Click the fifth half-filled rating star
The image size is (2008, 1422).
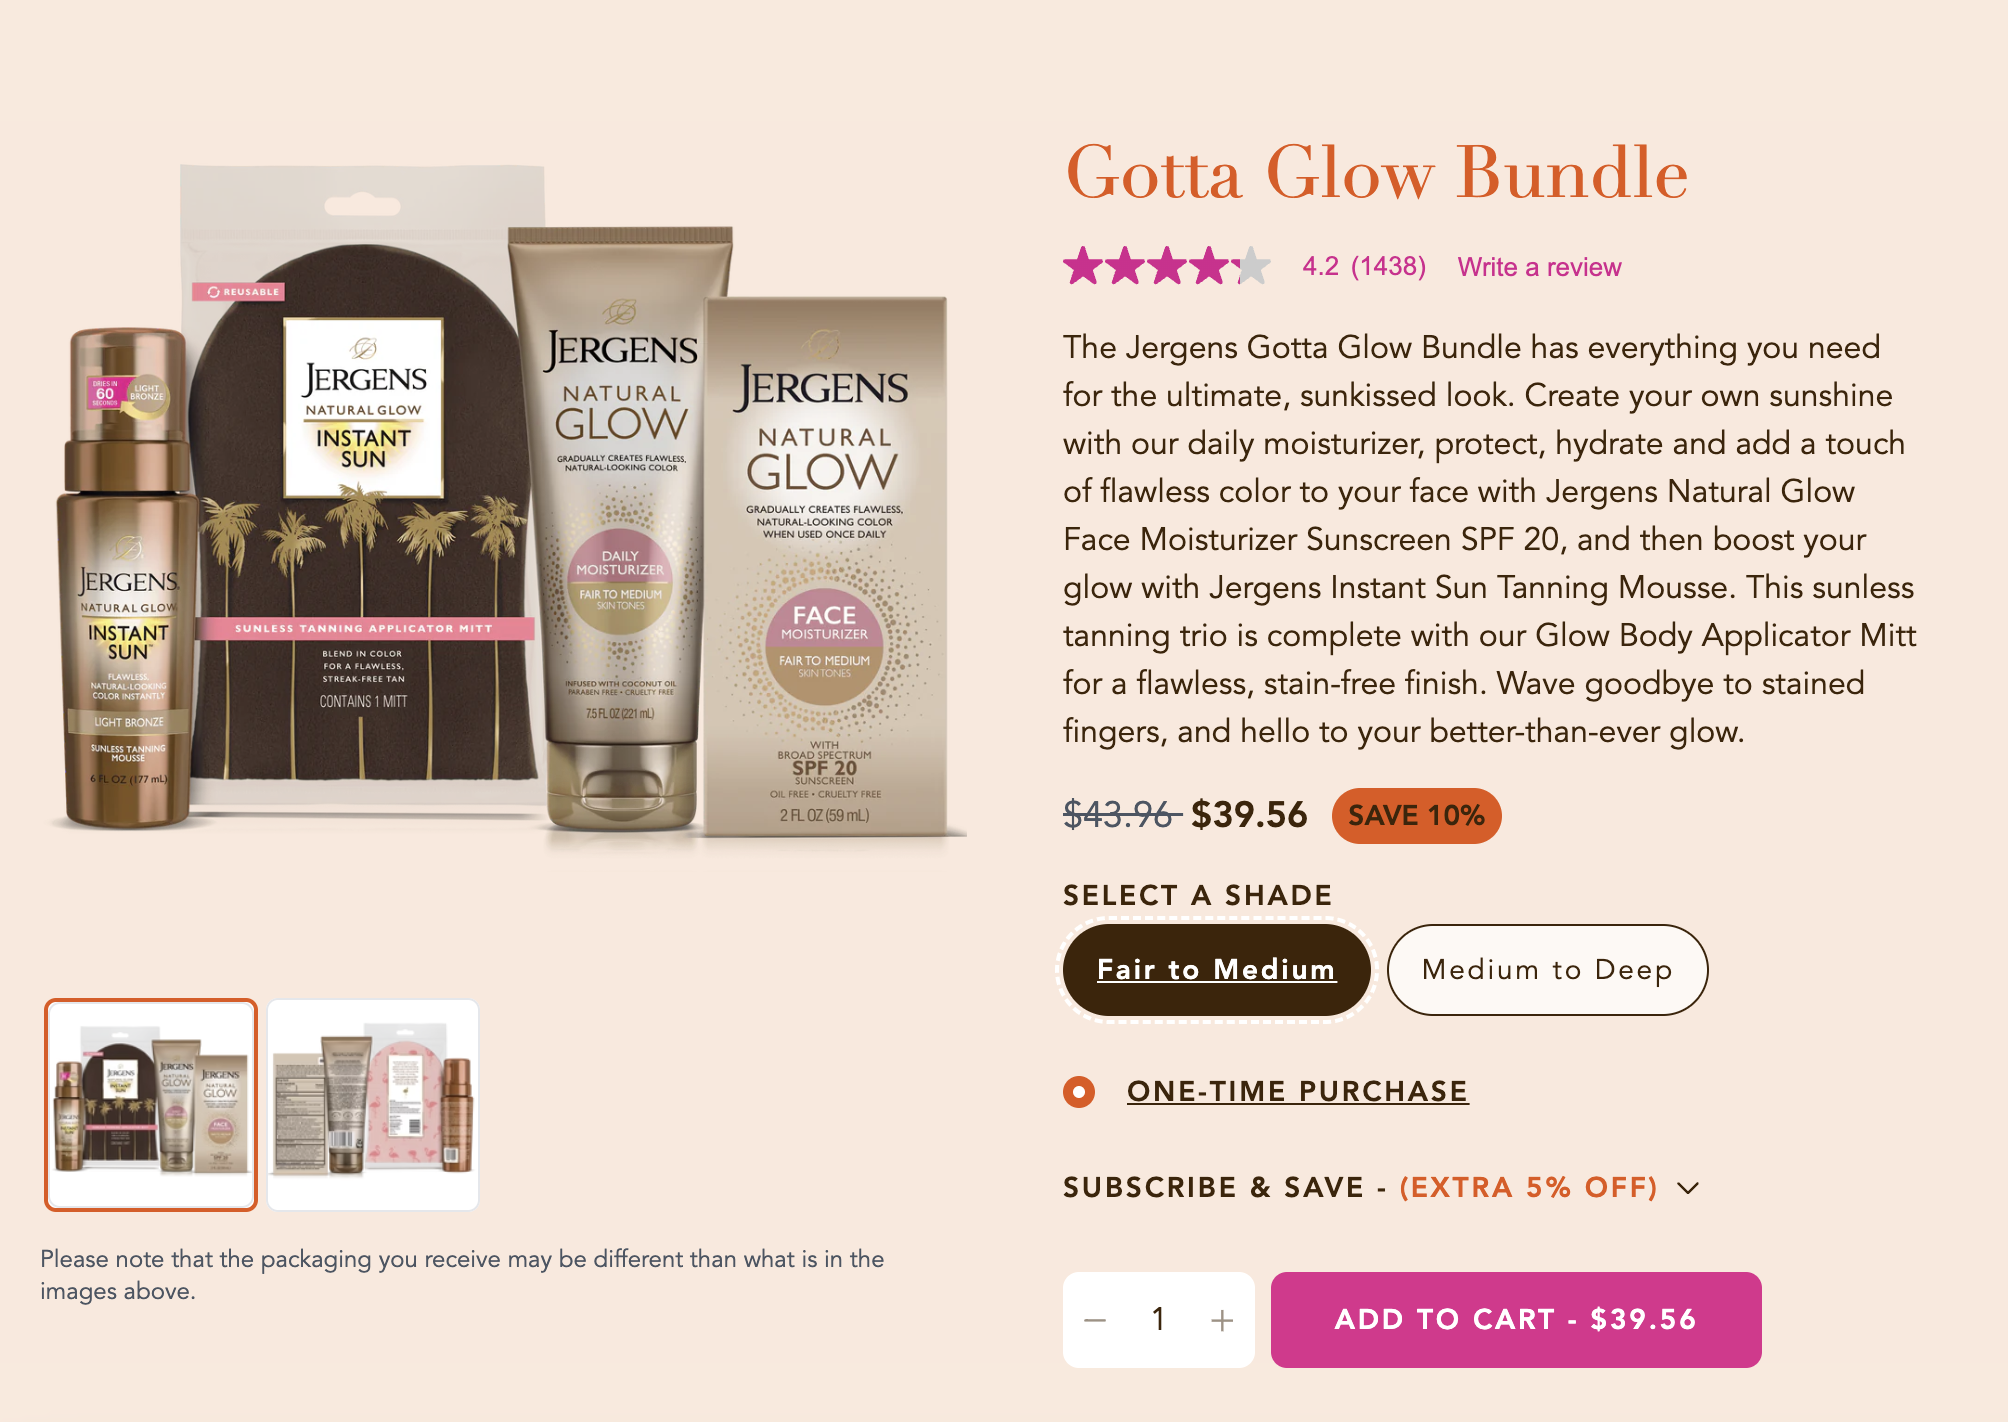click(x=1251, y=266)
